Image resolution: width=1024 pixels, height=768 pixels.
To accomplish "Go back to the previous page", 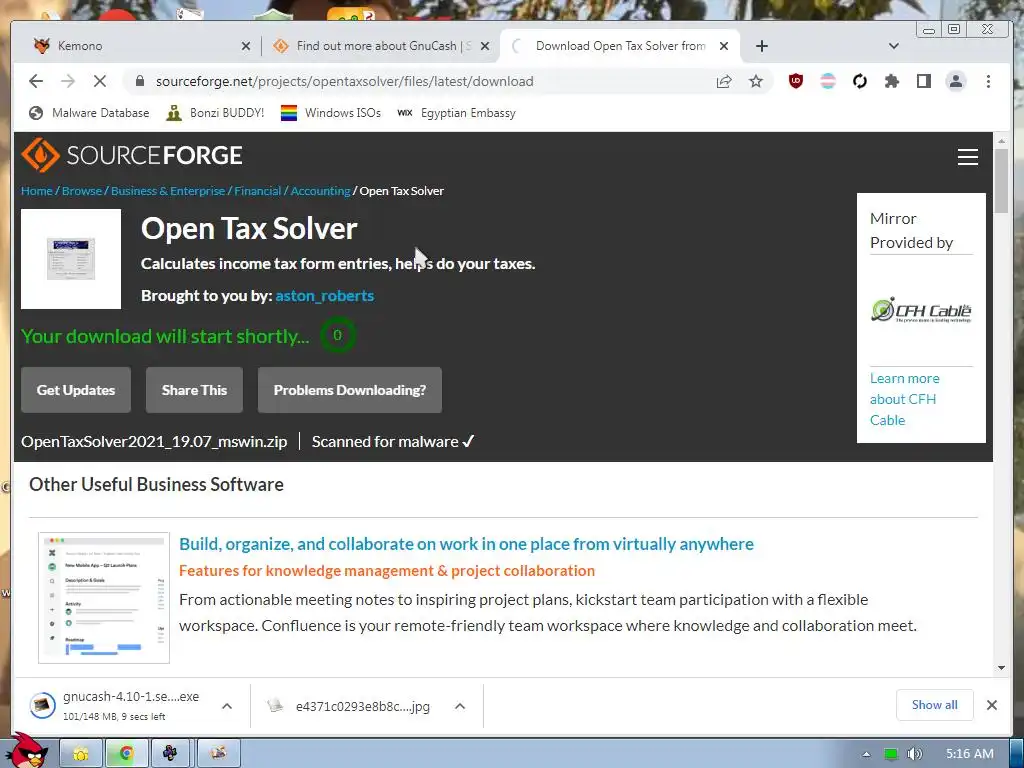I will point(36,81).
